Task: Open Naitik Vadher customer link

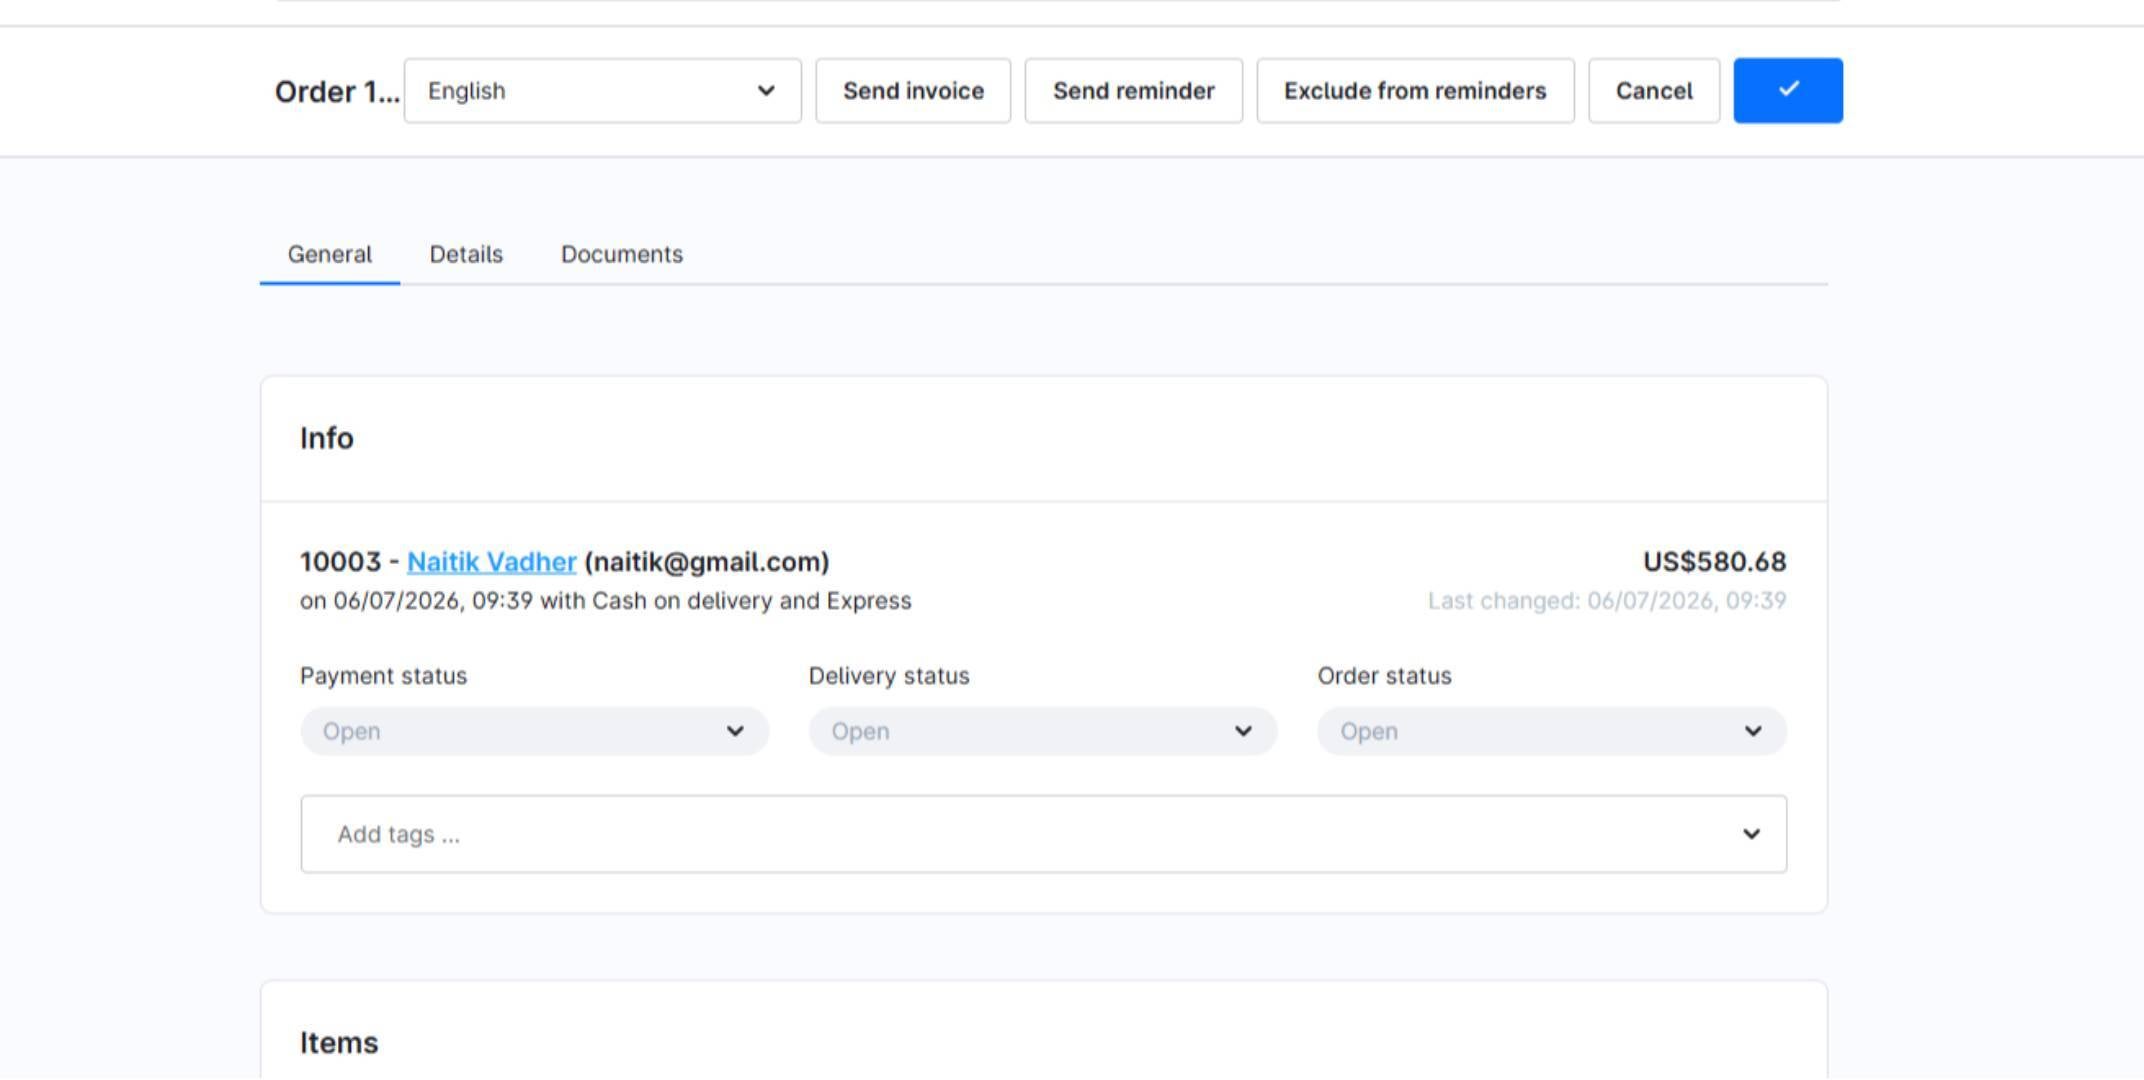Action: [492, 562]
